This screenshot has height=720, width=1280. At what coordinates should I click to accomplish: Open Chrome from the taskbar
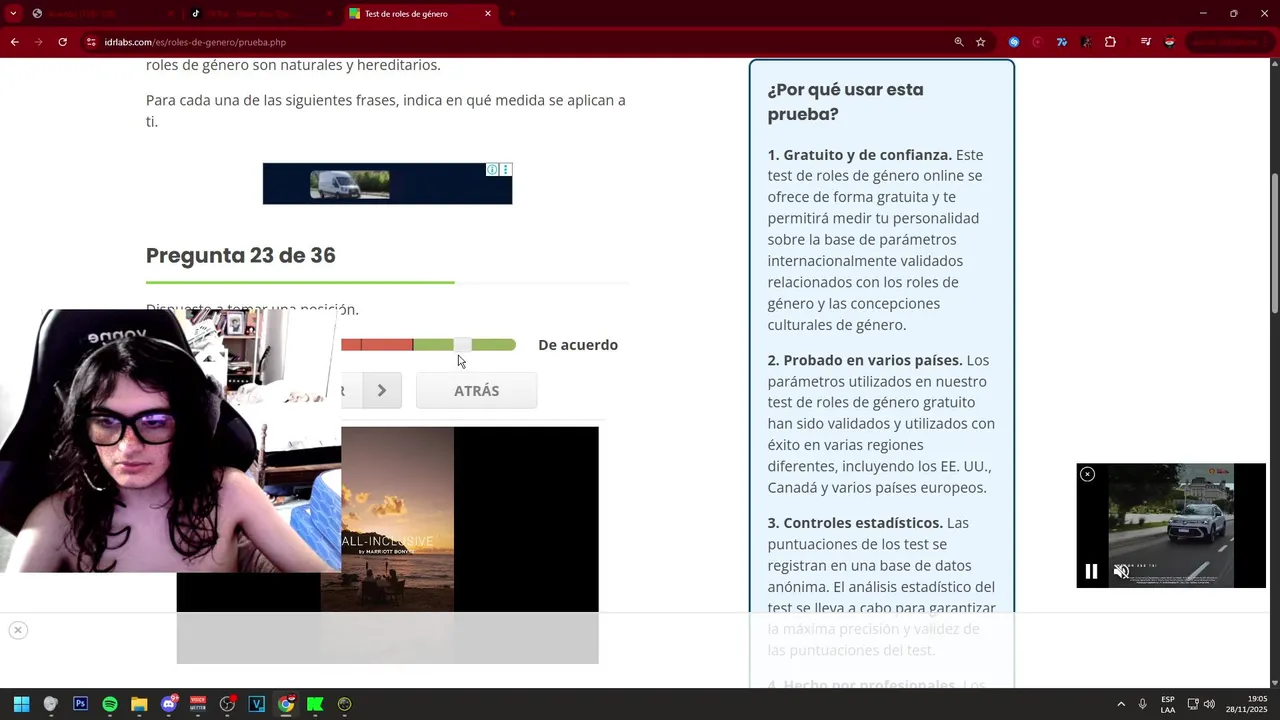[x=286, y=704]
